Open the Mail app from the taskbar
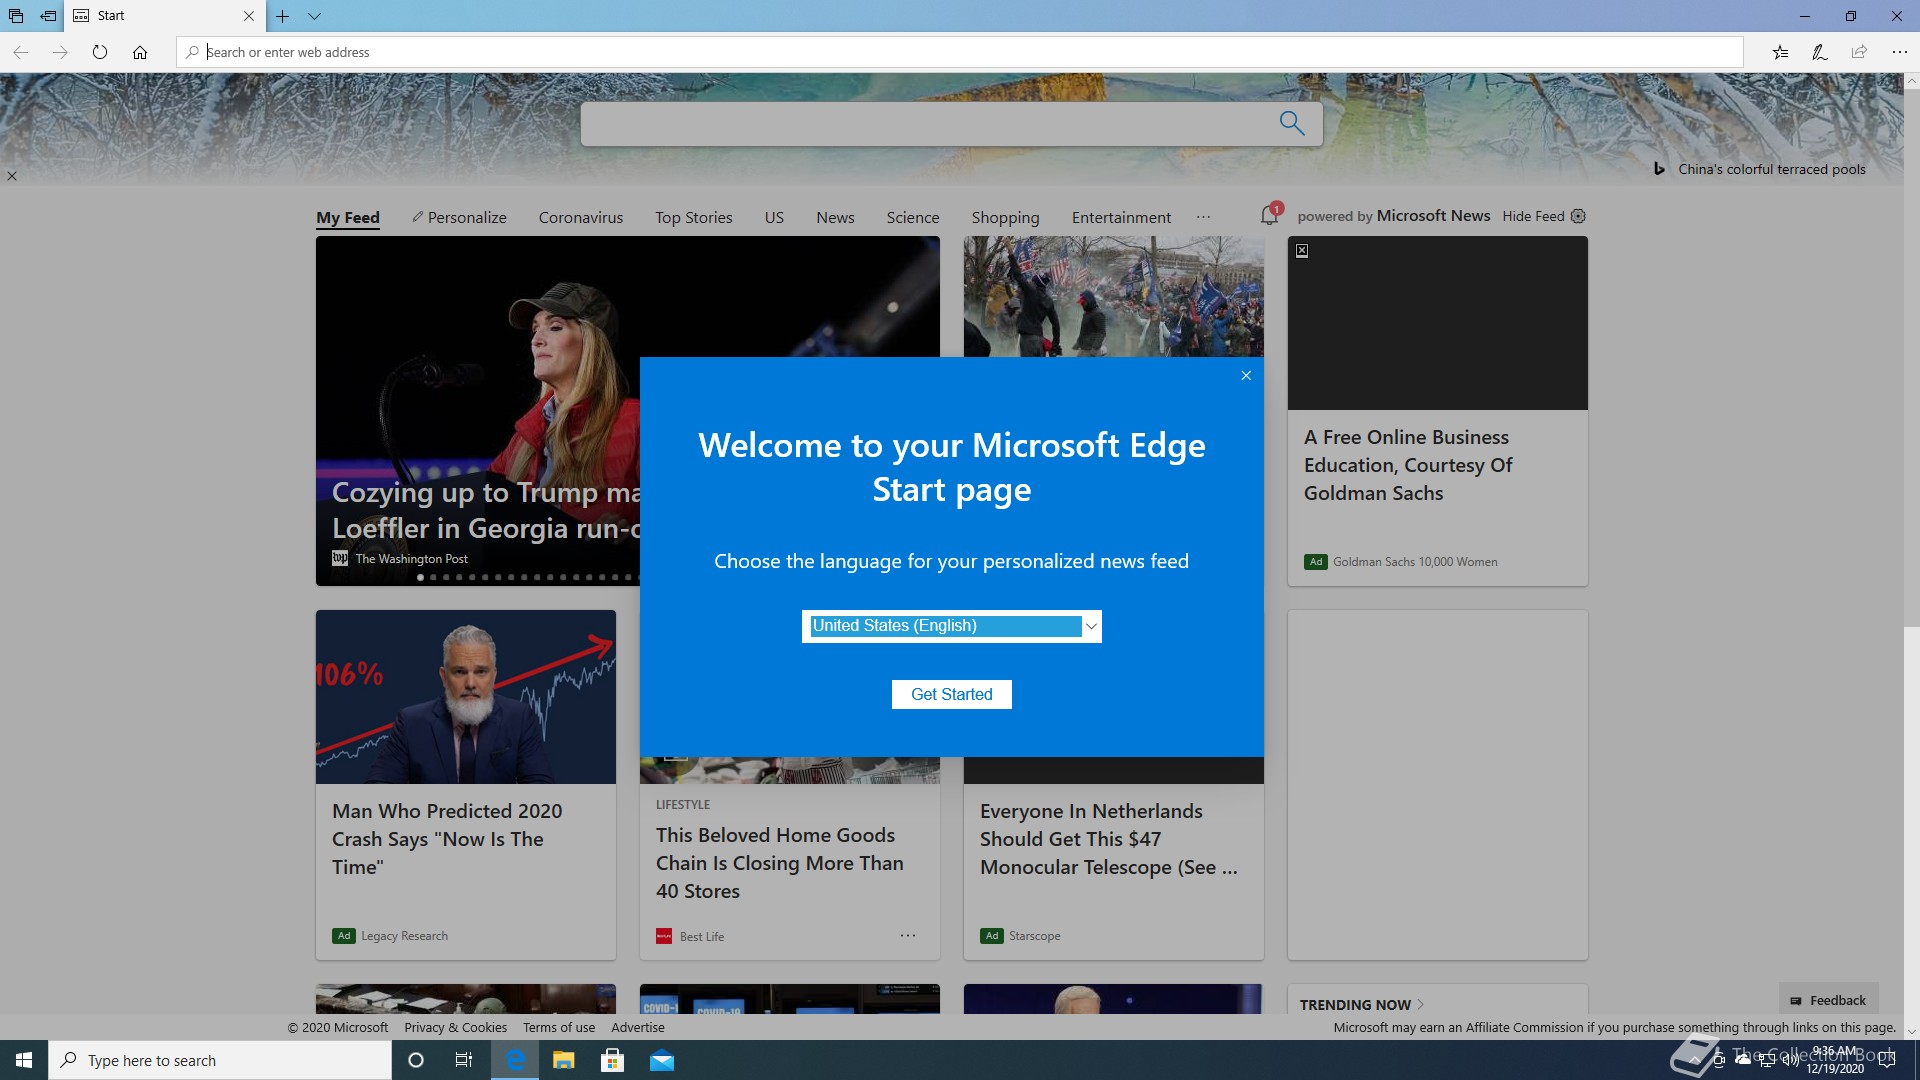The image size is (1920, 1080). tap(662, 1060)
